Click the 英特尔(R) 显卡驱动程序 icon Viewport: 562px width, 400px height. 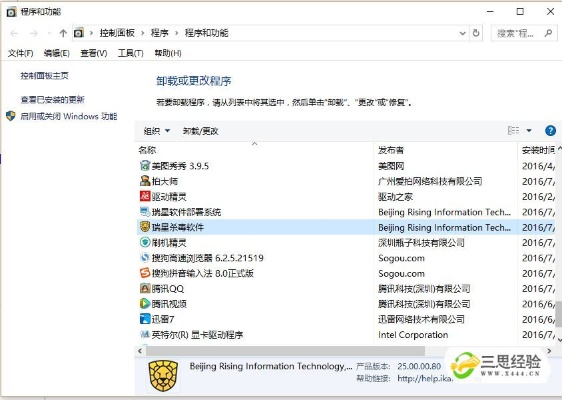point(145,334)
